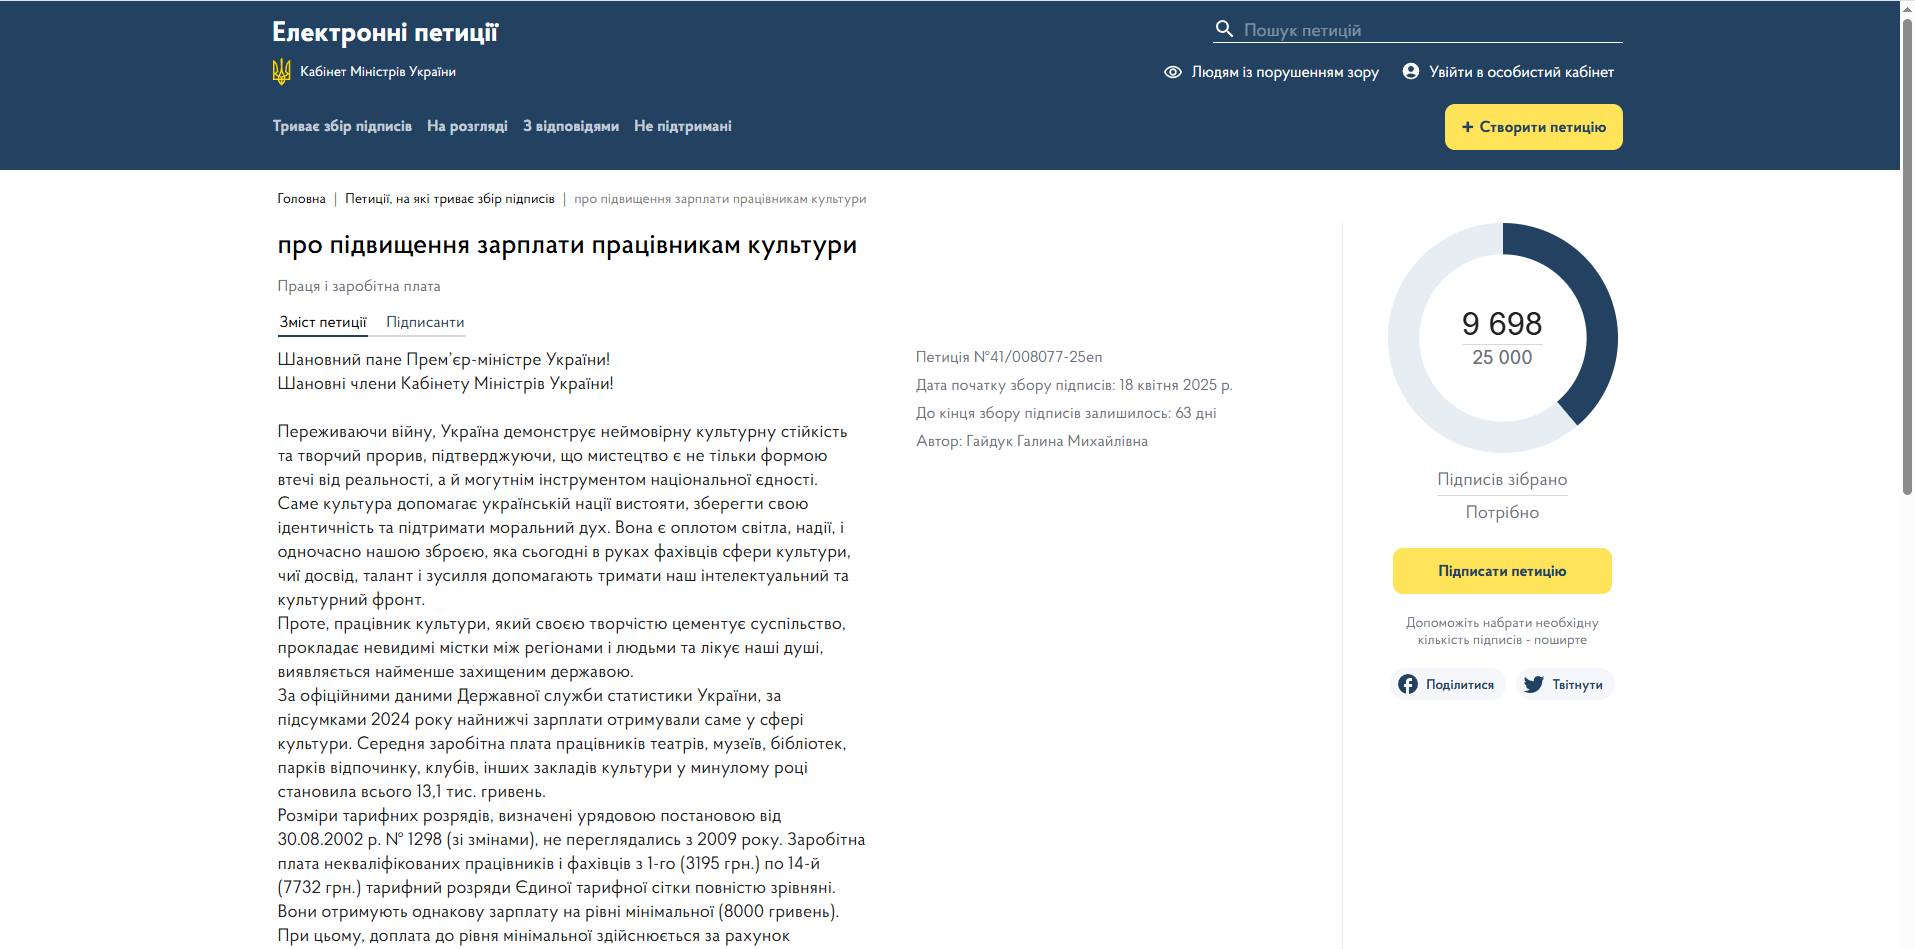Open Не підтримані menu item
1915x949 pixels.
pyautogui.click(x=683, y=126)
